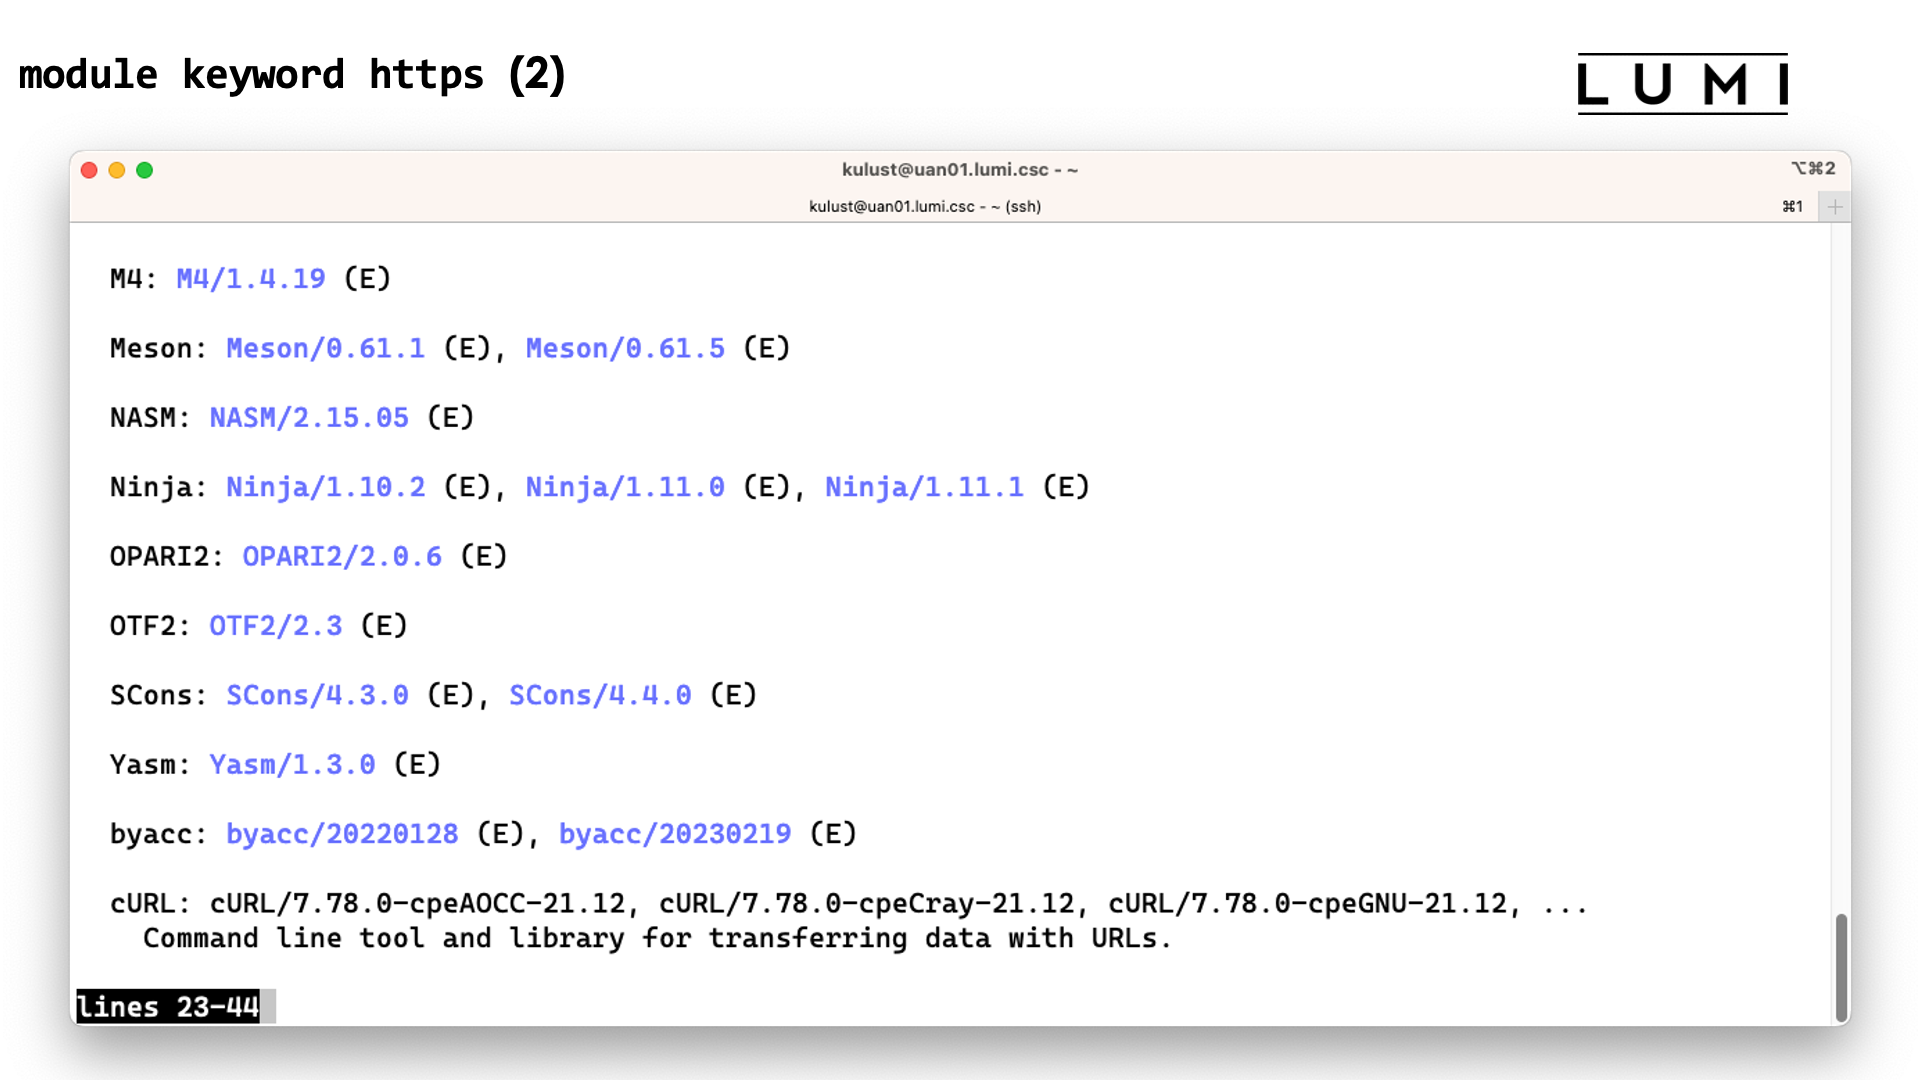Viewport: 1920px width, 1080px height.
Task: Click the slide title 'module keyword https (2)'
Action: pos(292,75)
